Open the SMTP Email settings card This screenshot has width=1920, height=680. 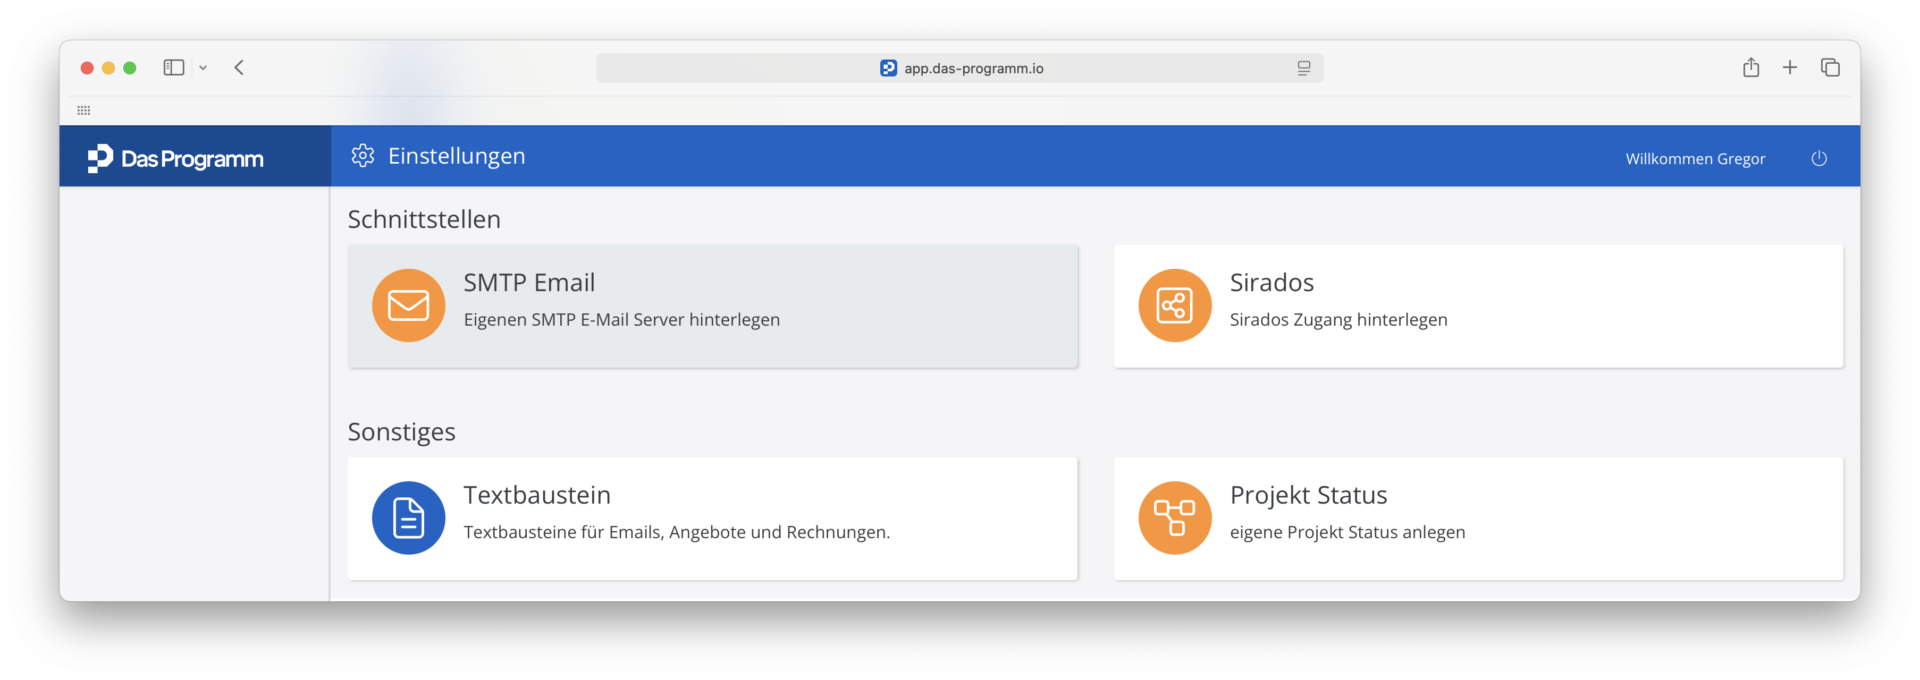(713, 306)
